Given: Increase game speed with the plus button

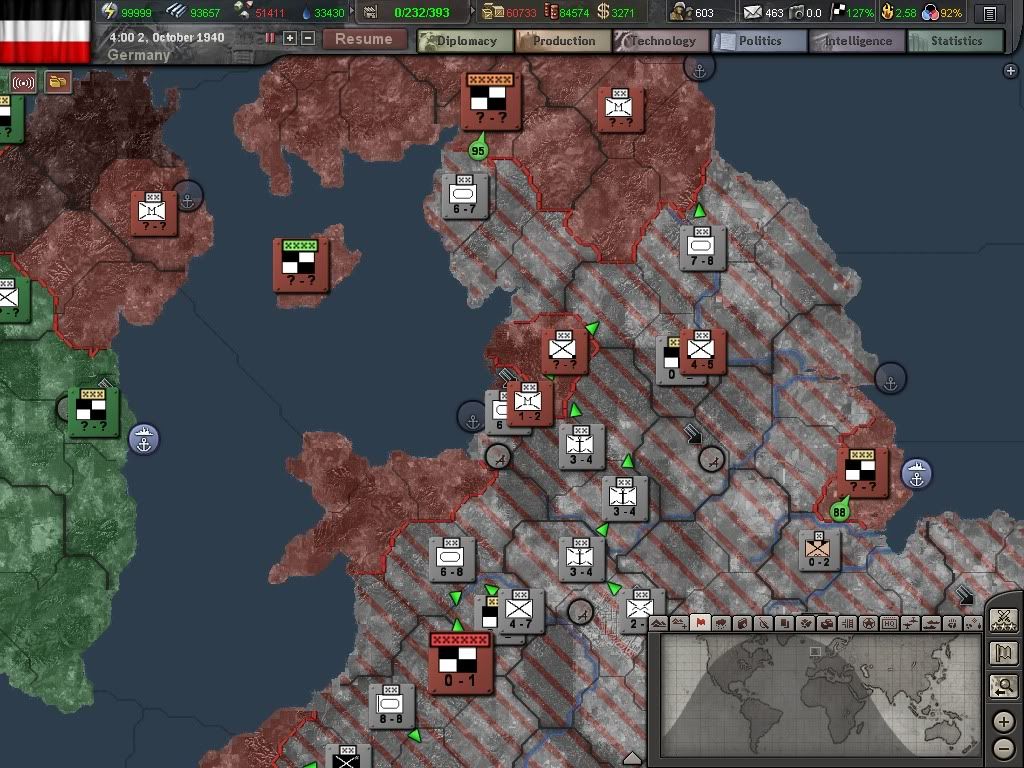Looking at the screenshot, I should 290,39.
